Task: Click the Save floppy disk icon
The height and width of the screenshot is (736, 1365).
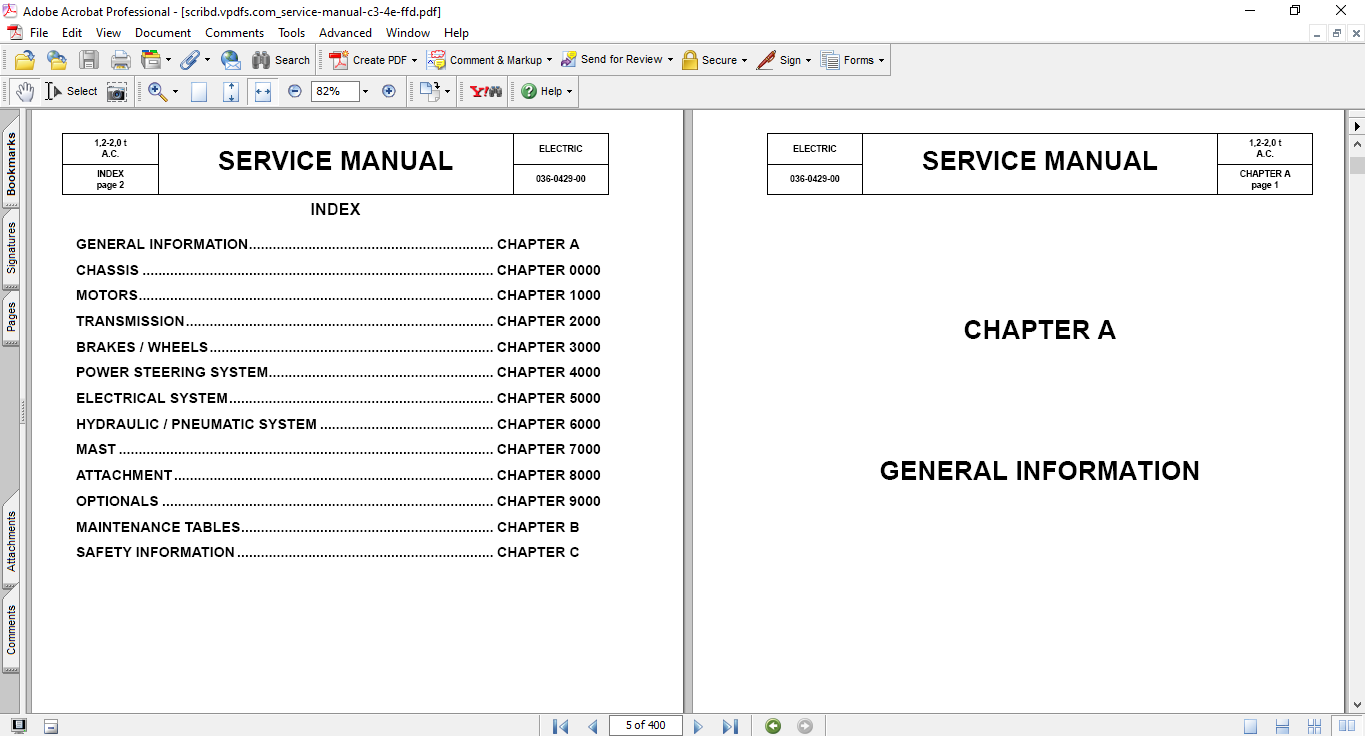Action: pos(89,60)
